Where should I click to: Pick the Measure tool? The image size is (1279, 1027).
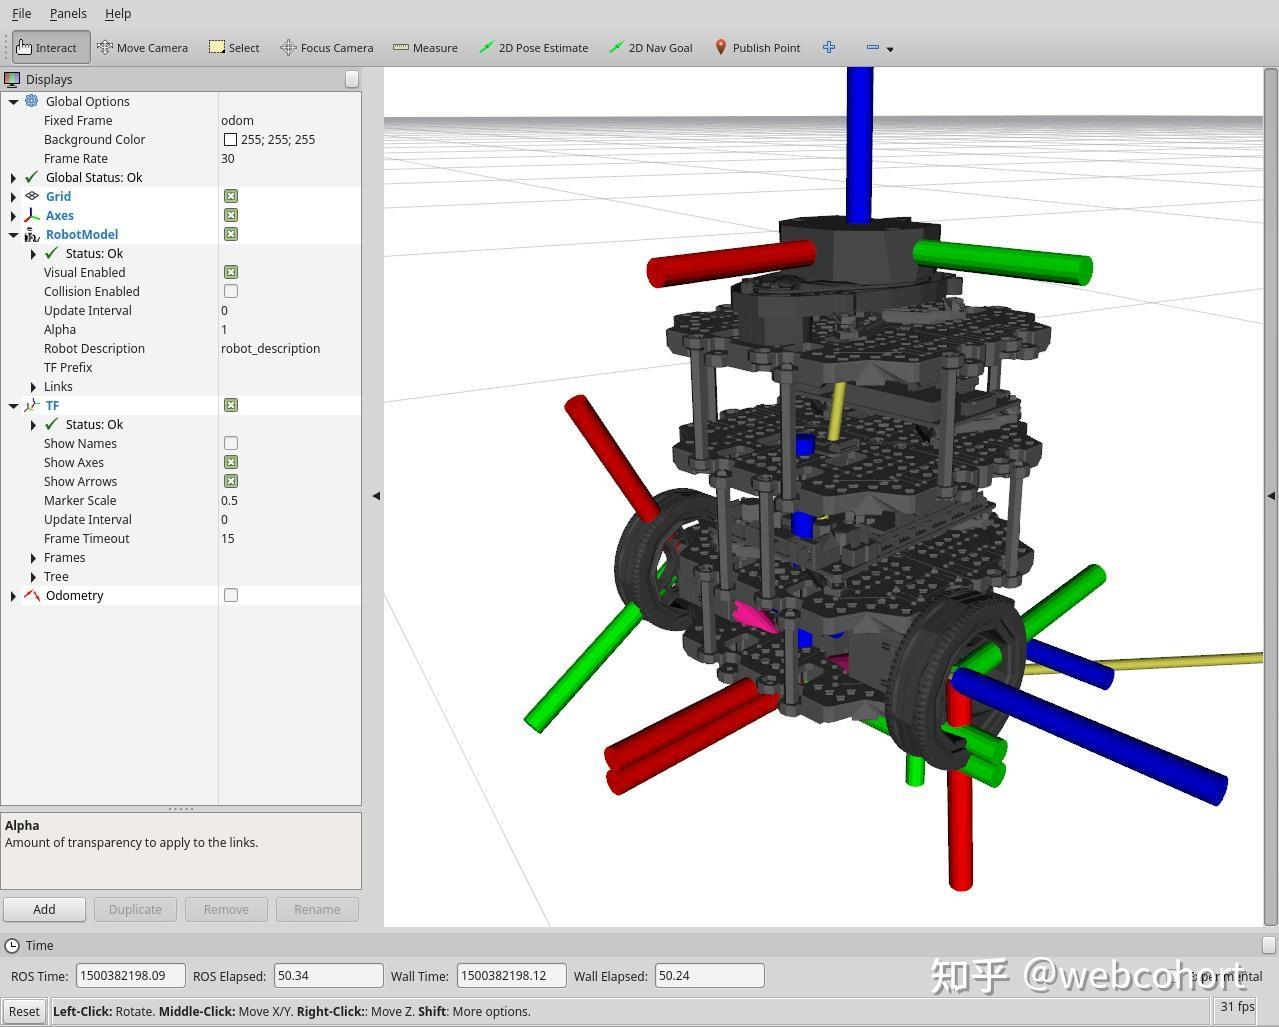tap(425, 47)
